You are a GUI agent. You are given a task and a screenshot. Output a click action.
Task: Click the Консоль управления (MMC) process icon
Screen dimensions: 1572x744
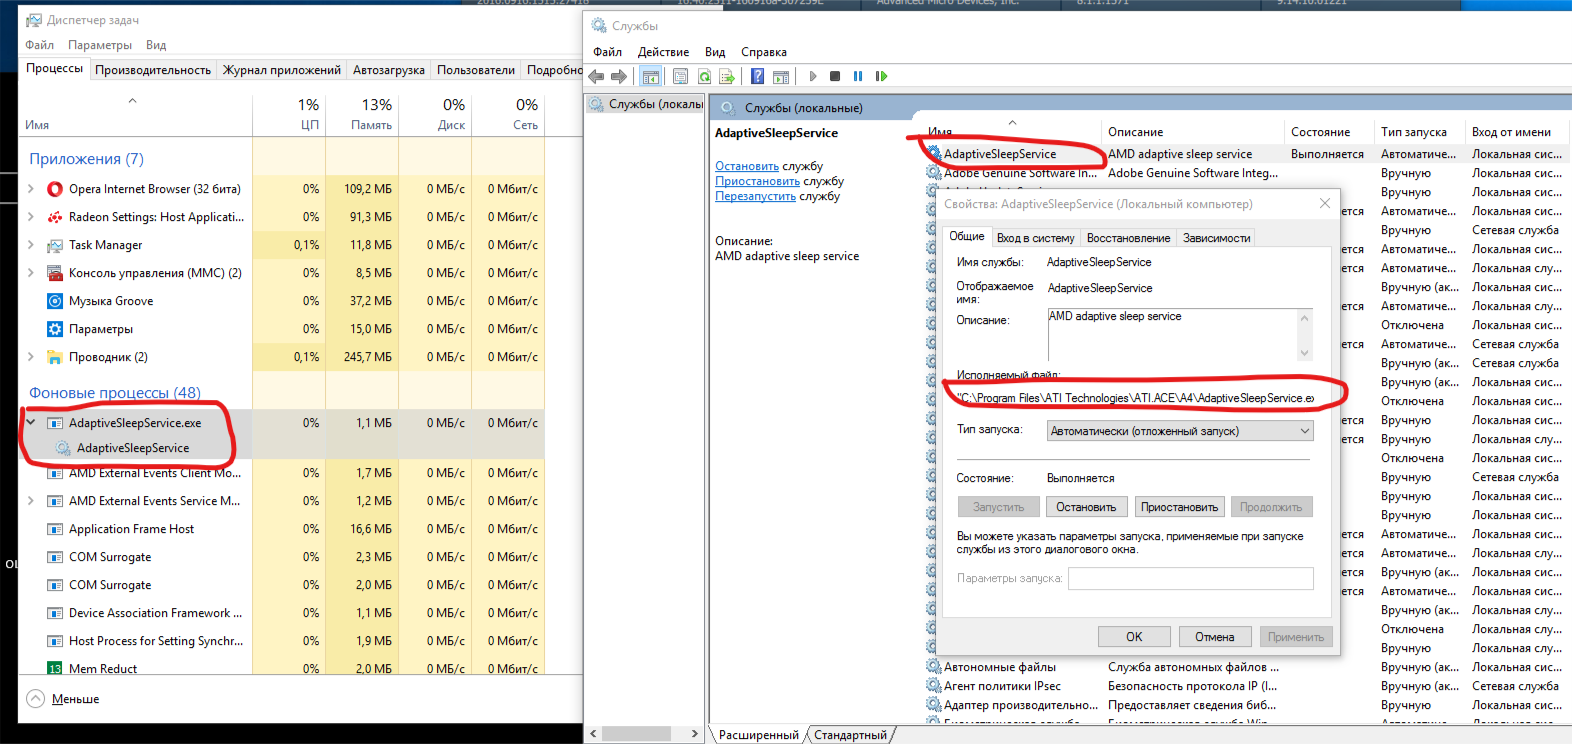(55, 273)
